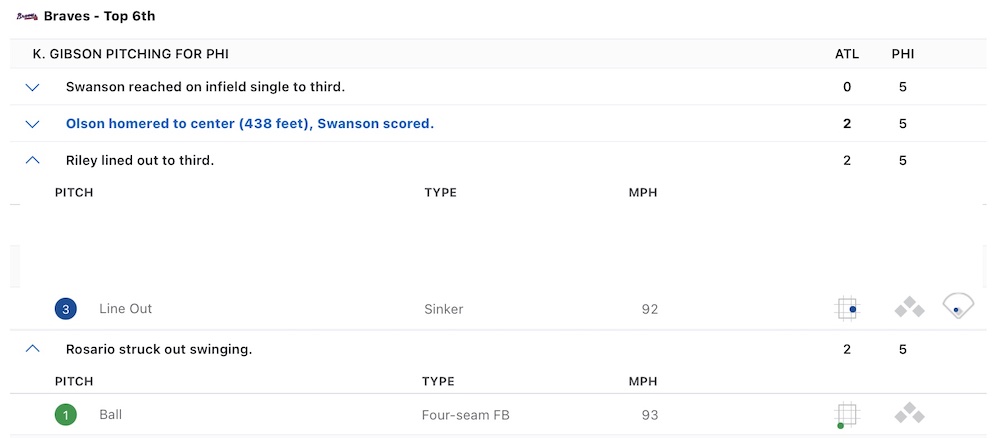The width and height of the screenshot is (1000, 438).
Task: Expand Olson home run play details
Action: [x=32, y=124]
